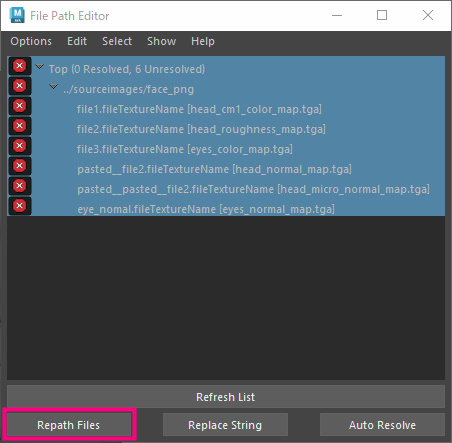Viewport: 452px width, 443px height.
Task: Click unresolved icon next to head_roughness_map.tga
Action: tap(20, 126)
